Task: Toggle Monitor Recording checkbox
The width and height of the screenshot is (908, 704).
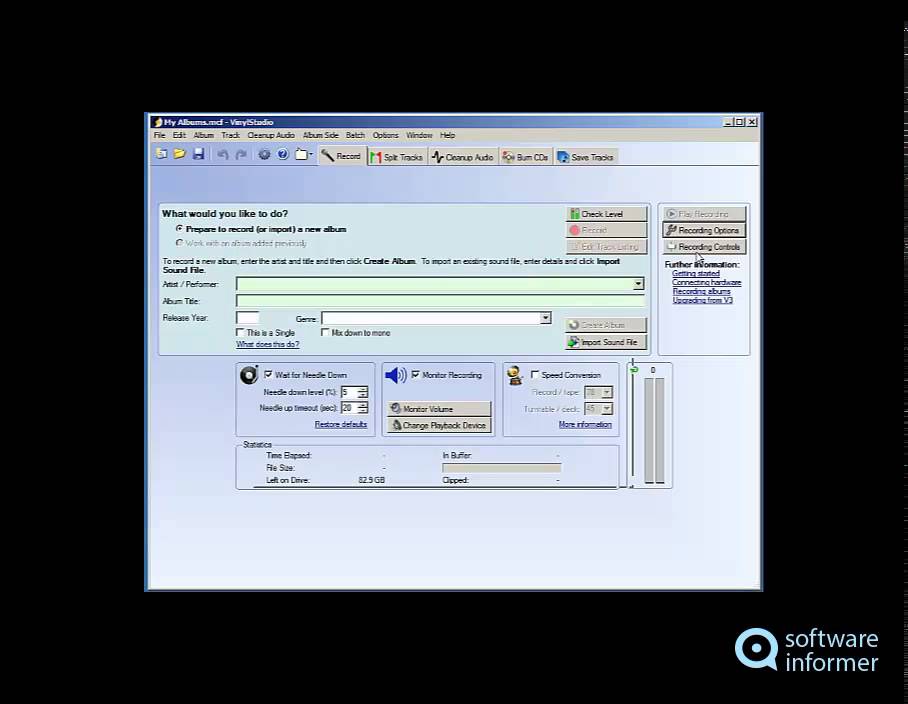Action: click(x=416, y=375)
